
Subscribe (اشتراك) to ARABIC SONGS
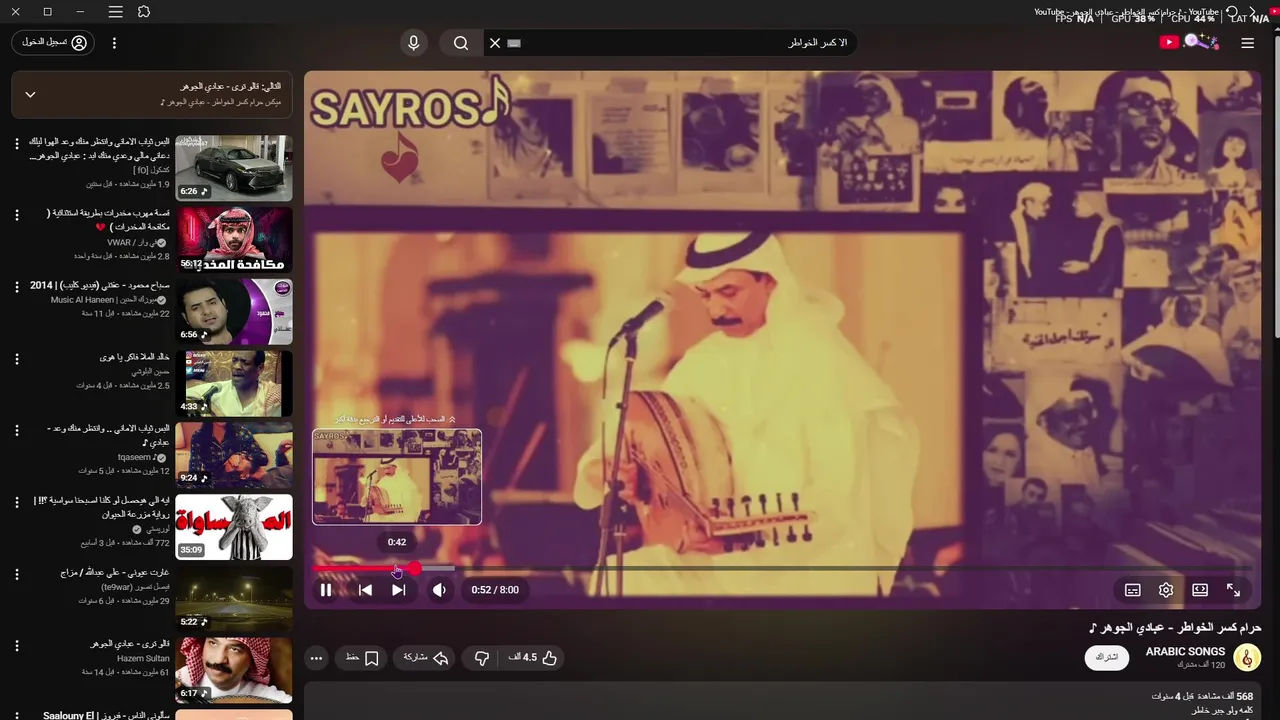1106,657
